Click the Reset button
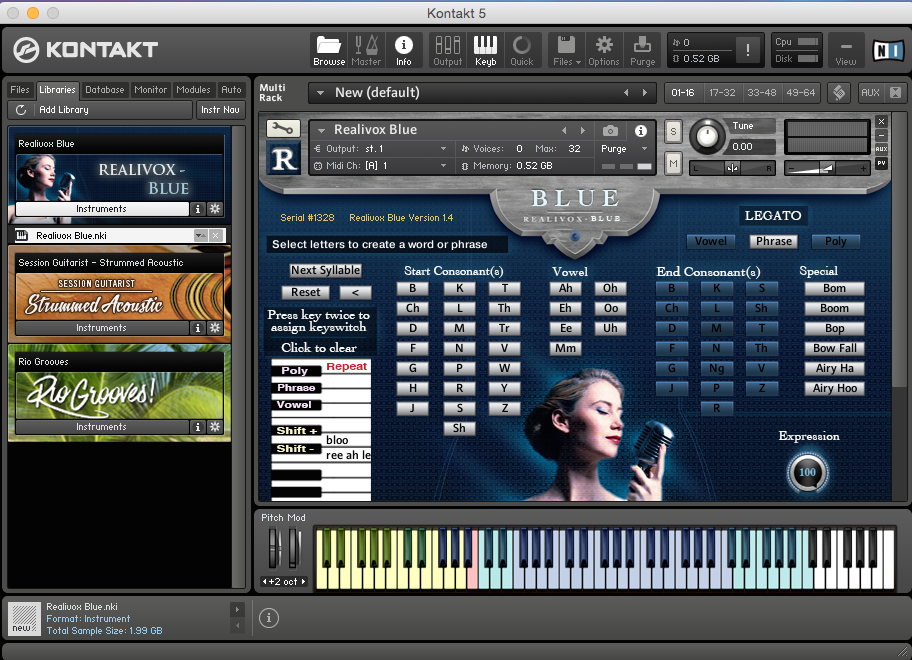 click(x=305, y=292)
